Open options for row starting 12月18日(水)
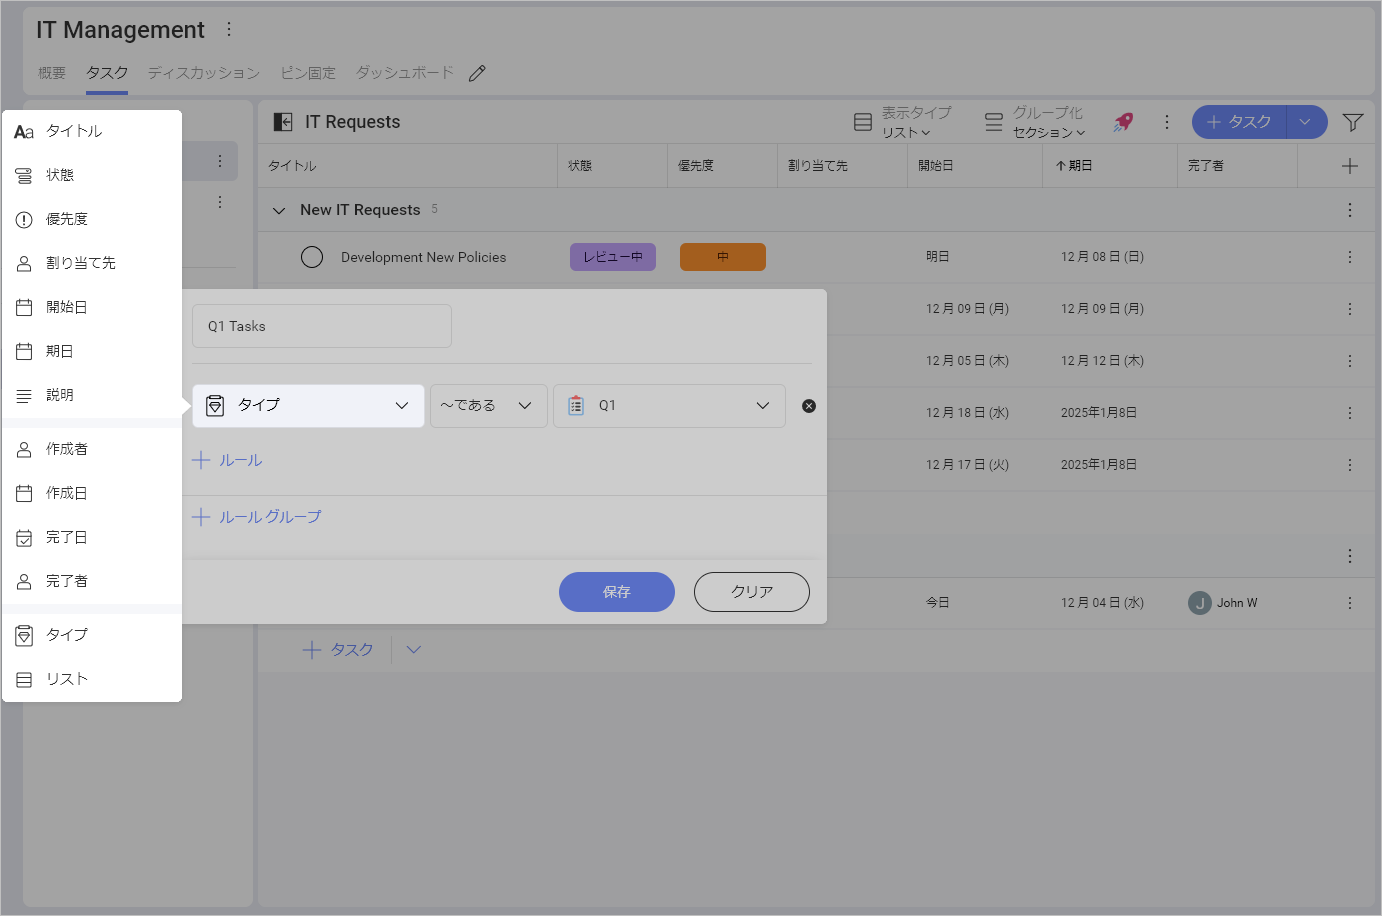1382x916 pixels. click(x=1350, y=413)
